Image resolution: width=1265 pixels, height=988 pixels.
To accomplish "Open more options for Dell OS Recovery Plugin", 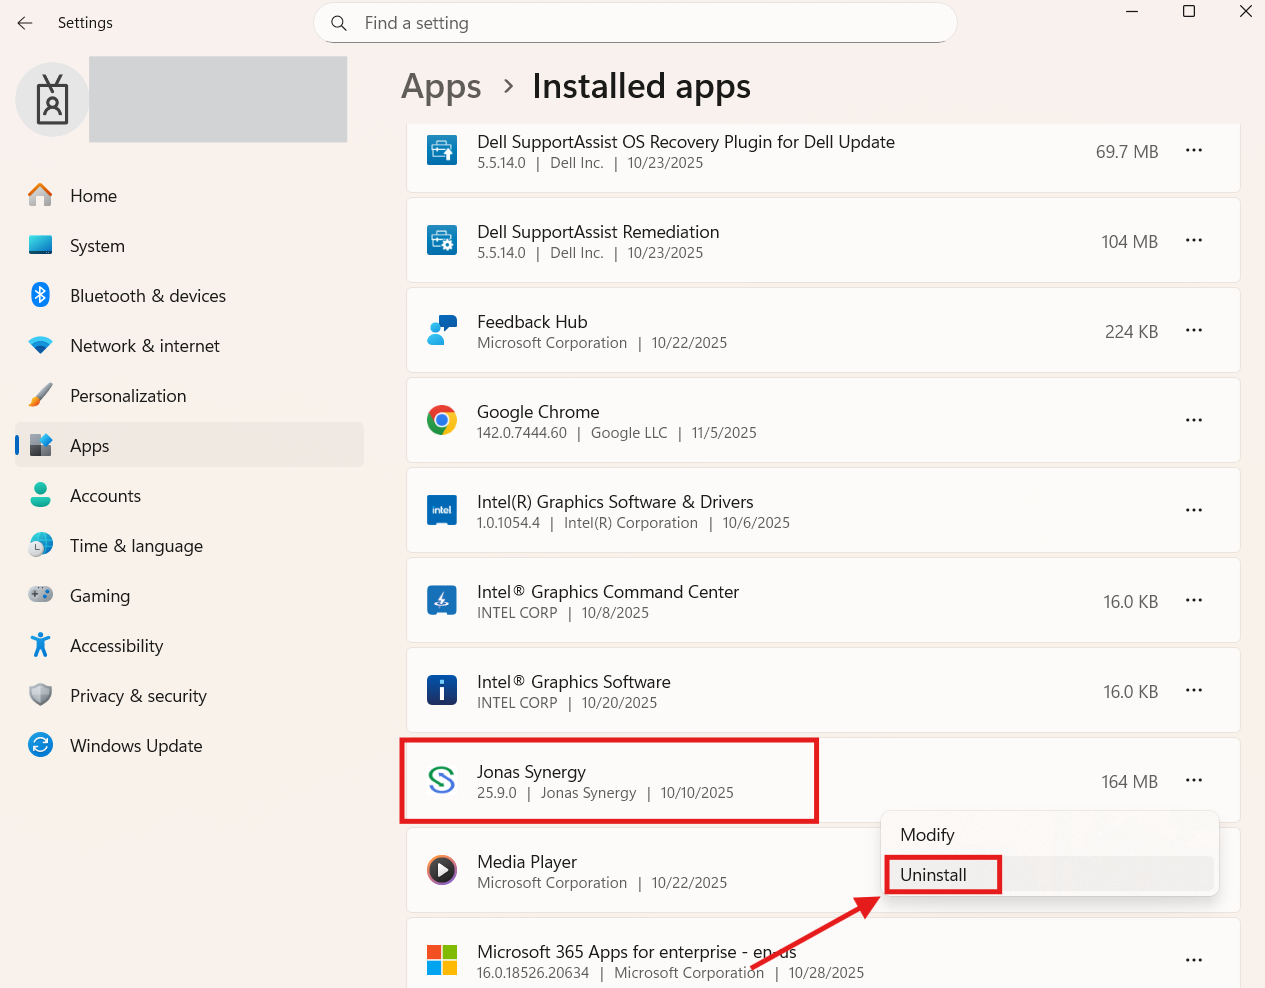I will click(x=1193, y=150).
